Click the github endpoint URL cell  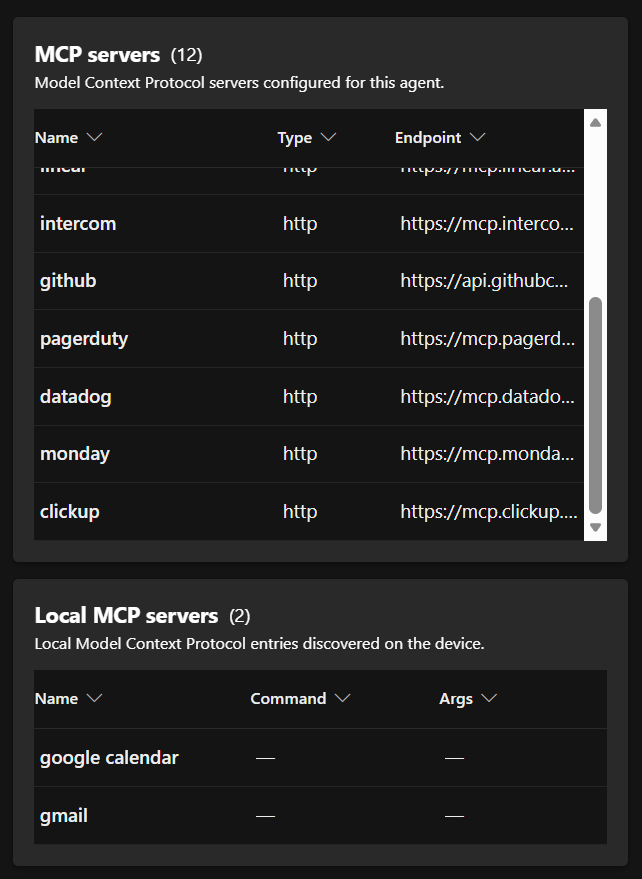click(484, 281)
